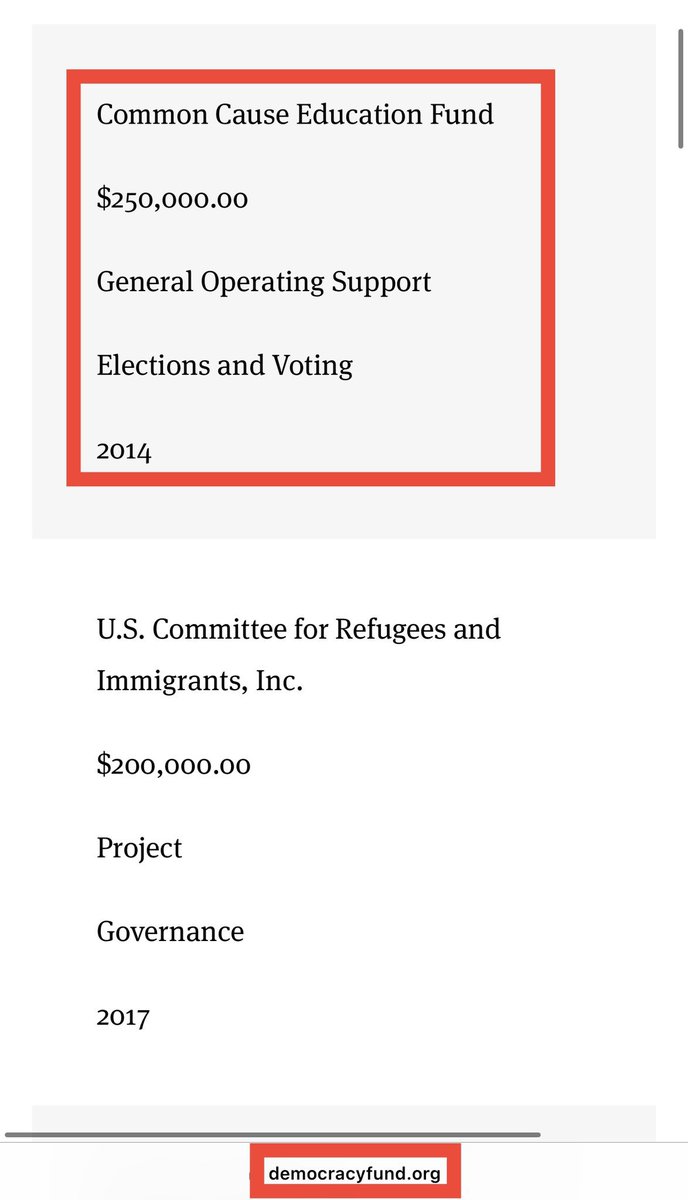Open the Common Cause Education Fund grant

pyautogui.click(x=295, y=114)
